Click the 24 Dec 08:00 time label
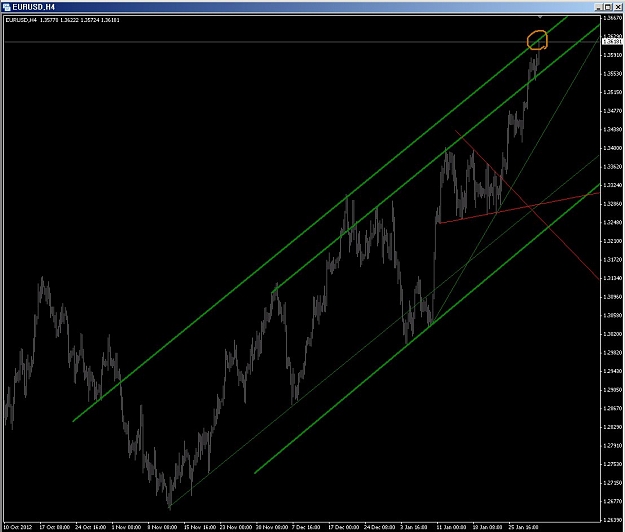 [379, 527]
